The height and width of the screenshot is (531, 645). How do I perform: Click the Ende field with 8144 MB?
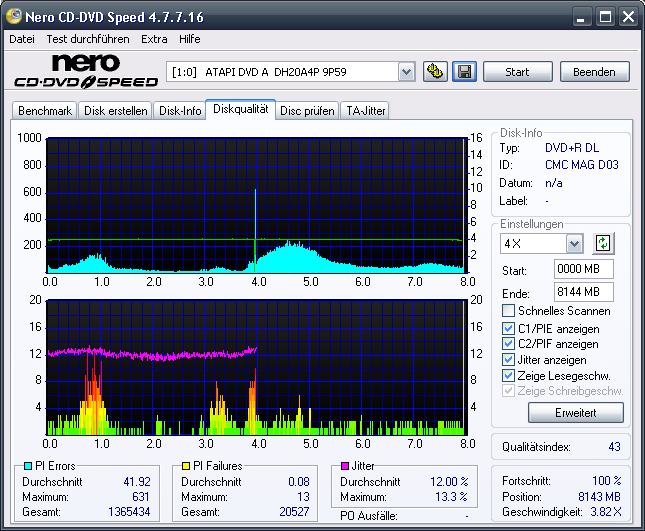(x=584, y=292)
